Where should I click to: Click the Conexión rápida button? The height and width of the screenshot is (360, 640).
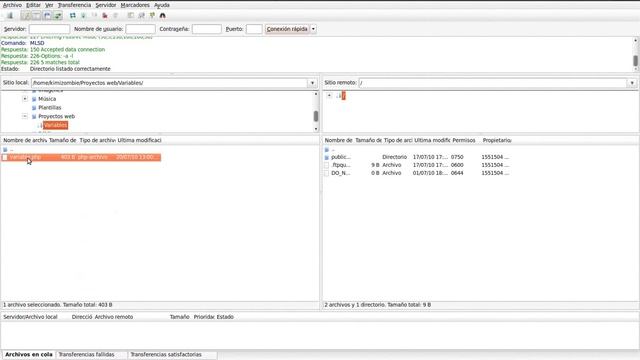pos(287,29)
